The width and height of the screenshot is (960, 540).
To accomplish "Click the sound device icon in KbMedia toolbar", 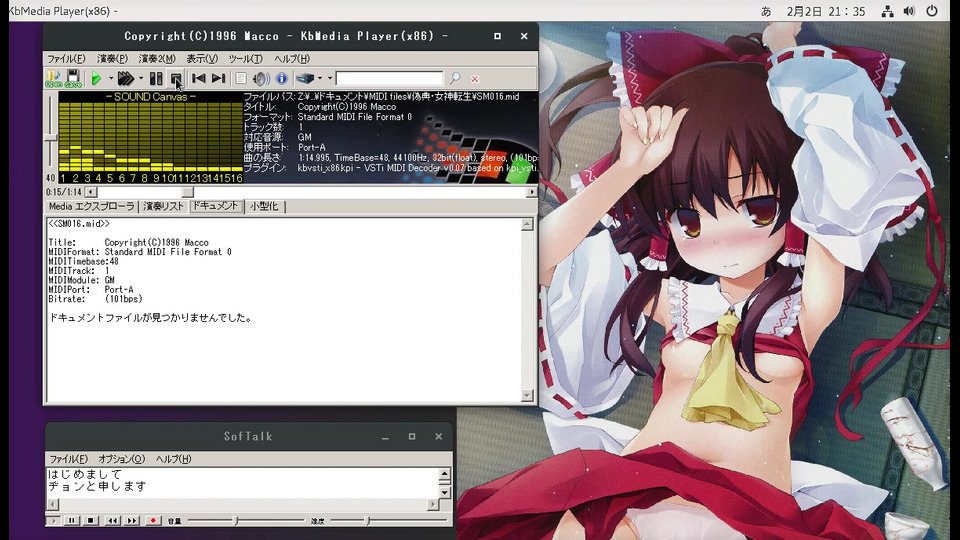I will 305,78.
